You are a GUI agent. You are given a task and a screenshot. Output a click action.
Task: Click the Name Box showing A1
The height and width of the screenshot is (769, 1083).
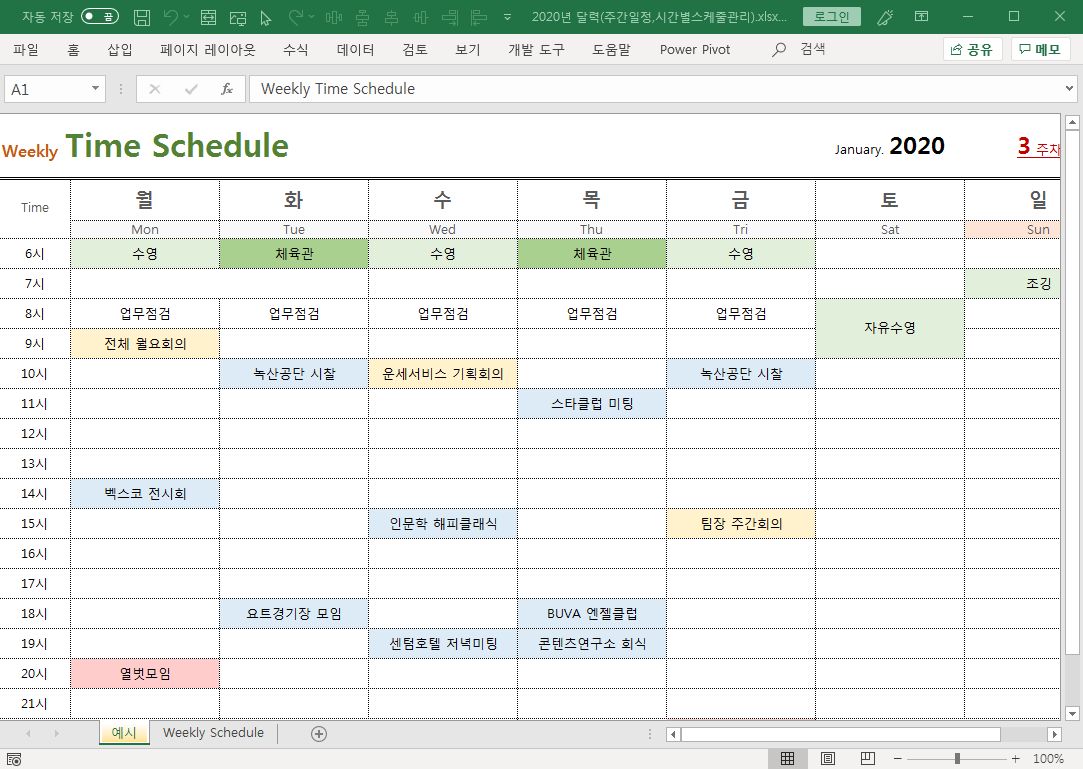tap(46, 89)
